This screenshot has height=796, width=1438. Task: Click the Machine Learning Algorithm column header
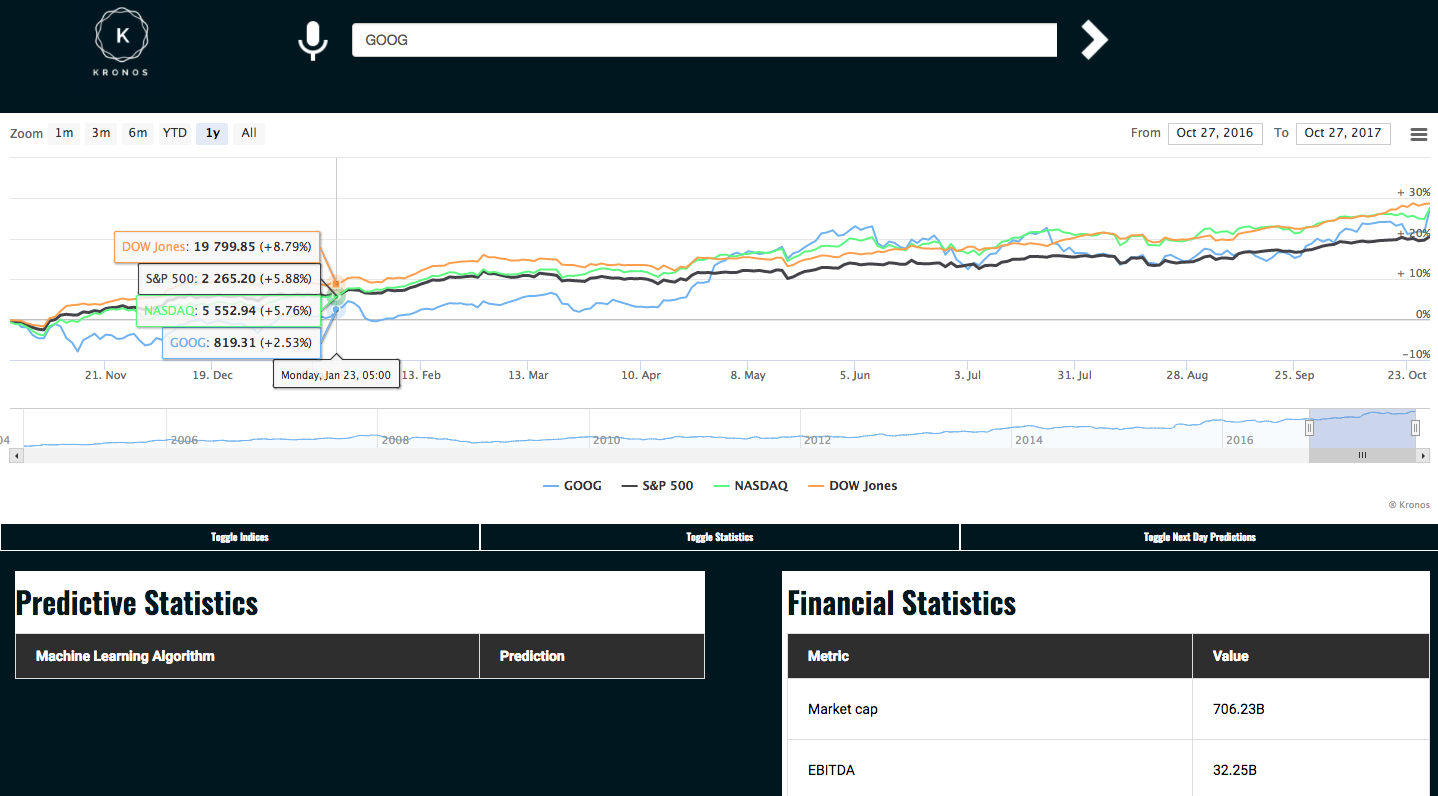pos(248,656)
